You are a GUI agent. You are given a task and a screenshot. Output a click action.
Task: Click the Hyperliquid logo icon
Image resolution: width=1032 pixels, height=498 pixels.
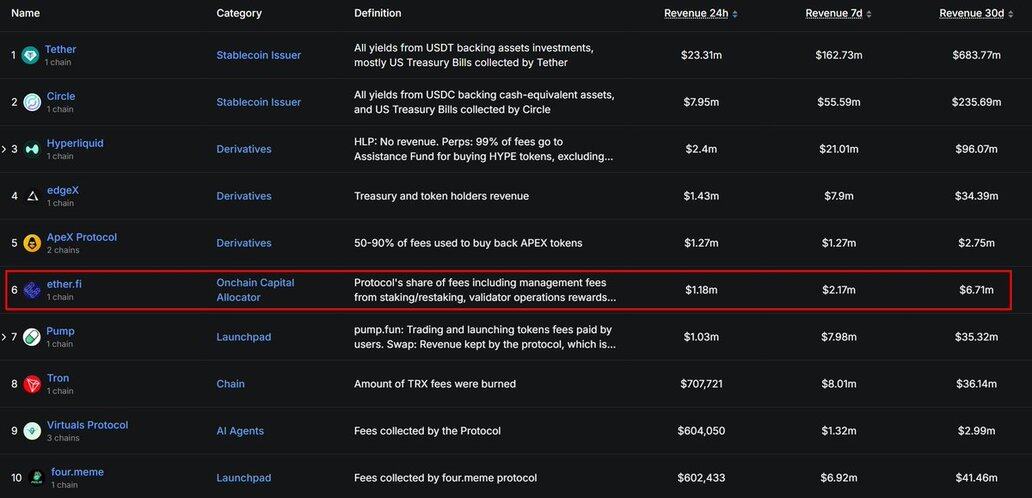(x=32, y=149)
